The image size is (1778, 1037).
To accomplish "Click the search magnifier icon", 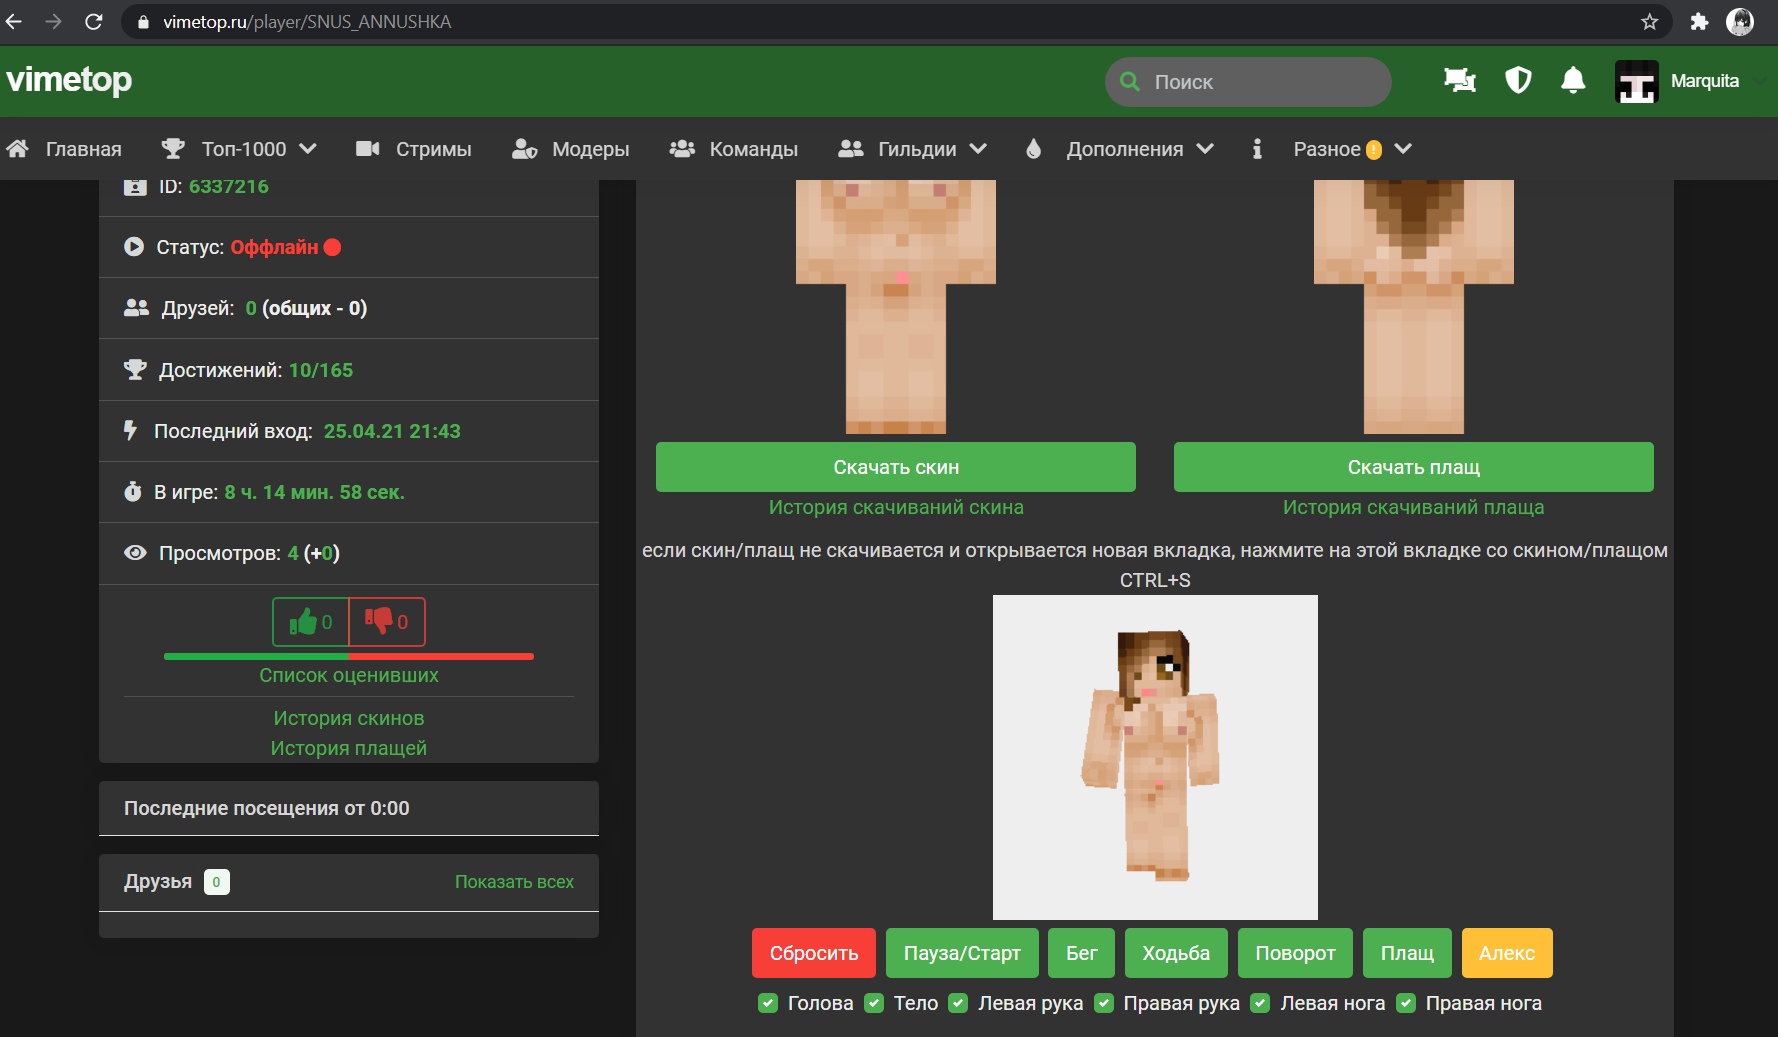I will tap(1130, 82).
